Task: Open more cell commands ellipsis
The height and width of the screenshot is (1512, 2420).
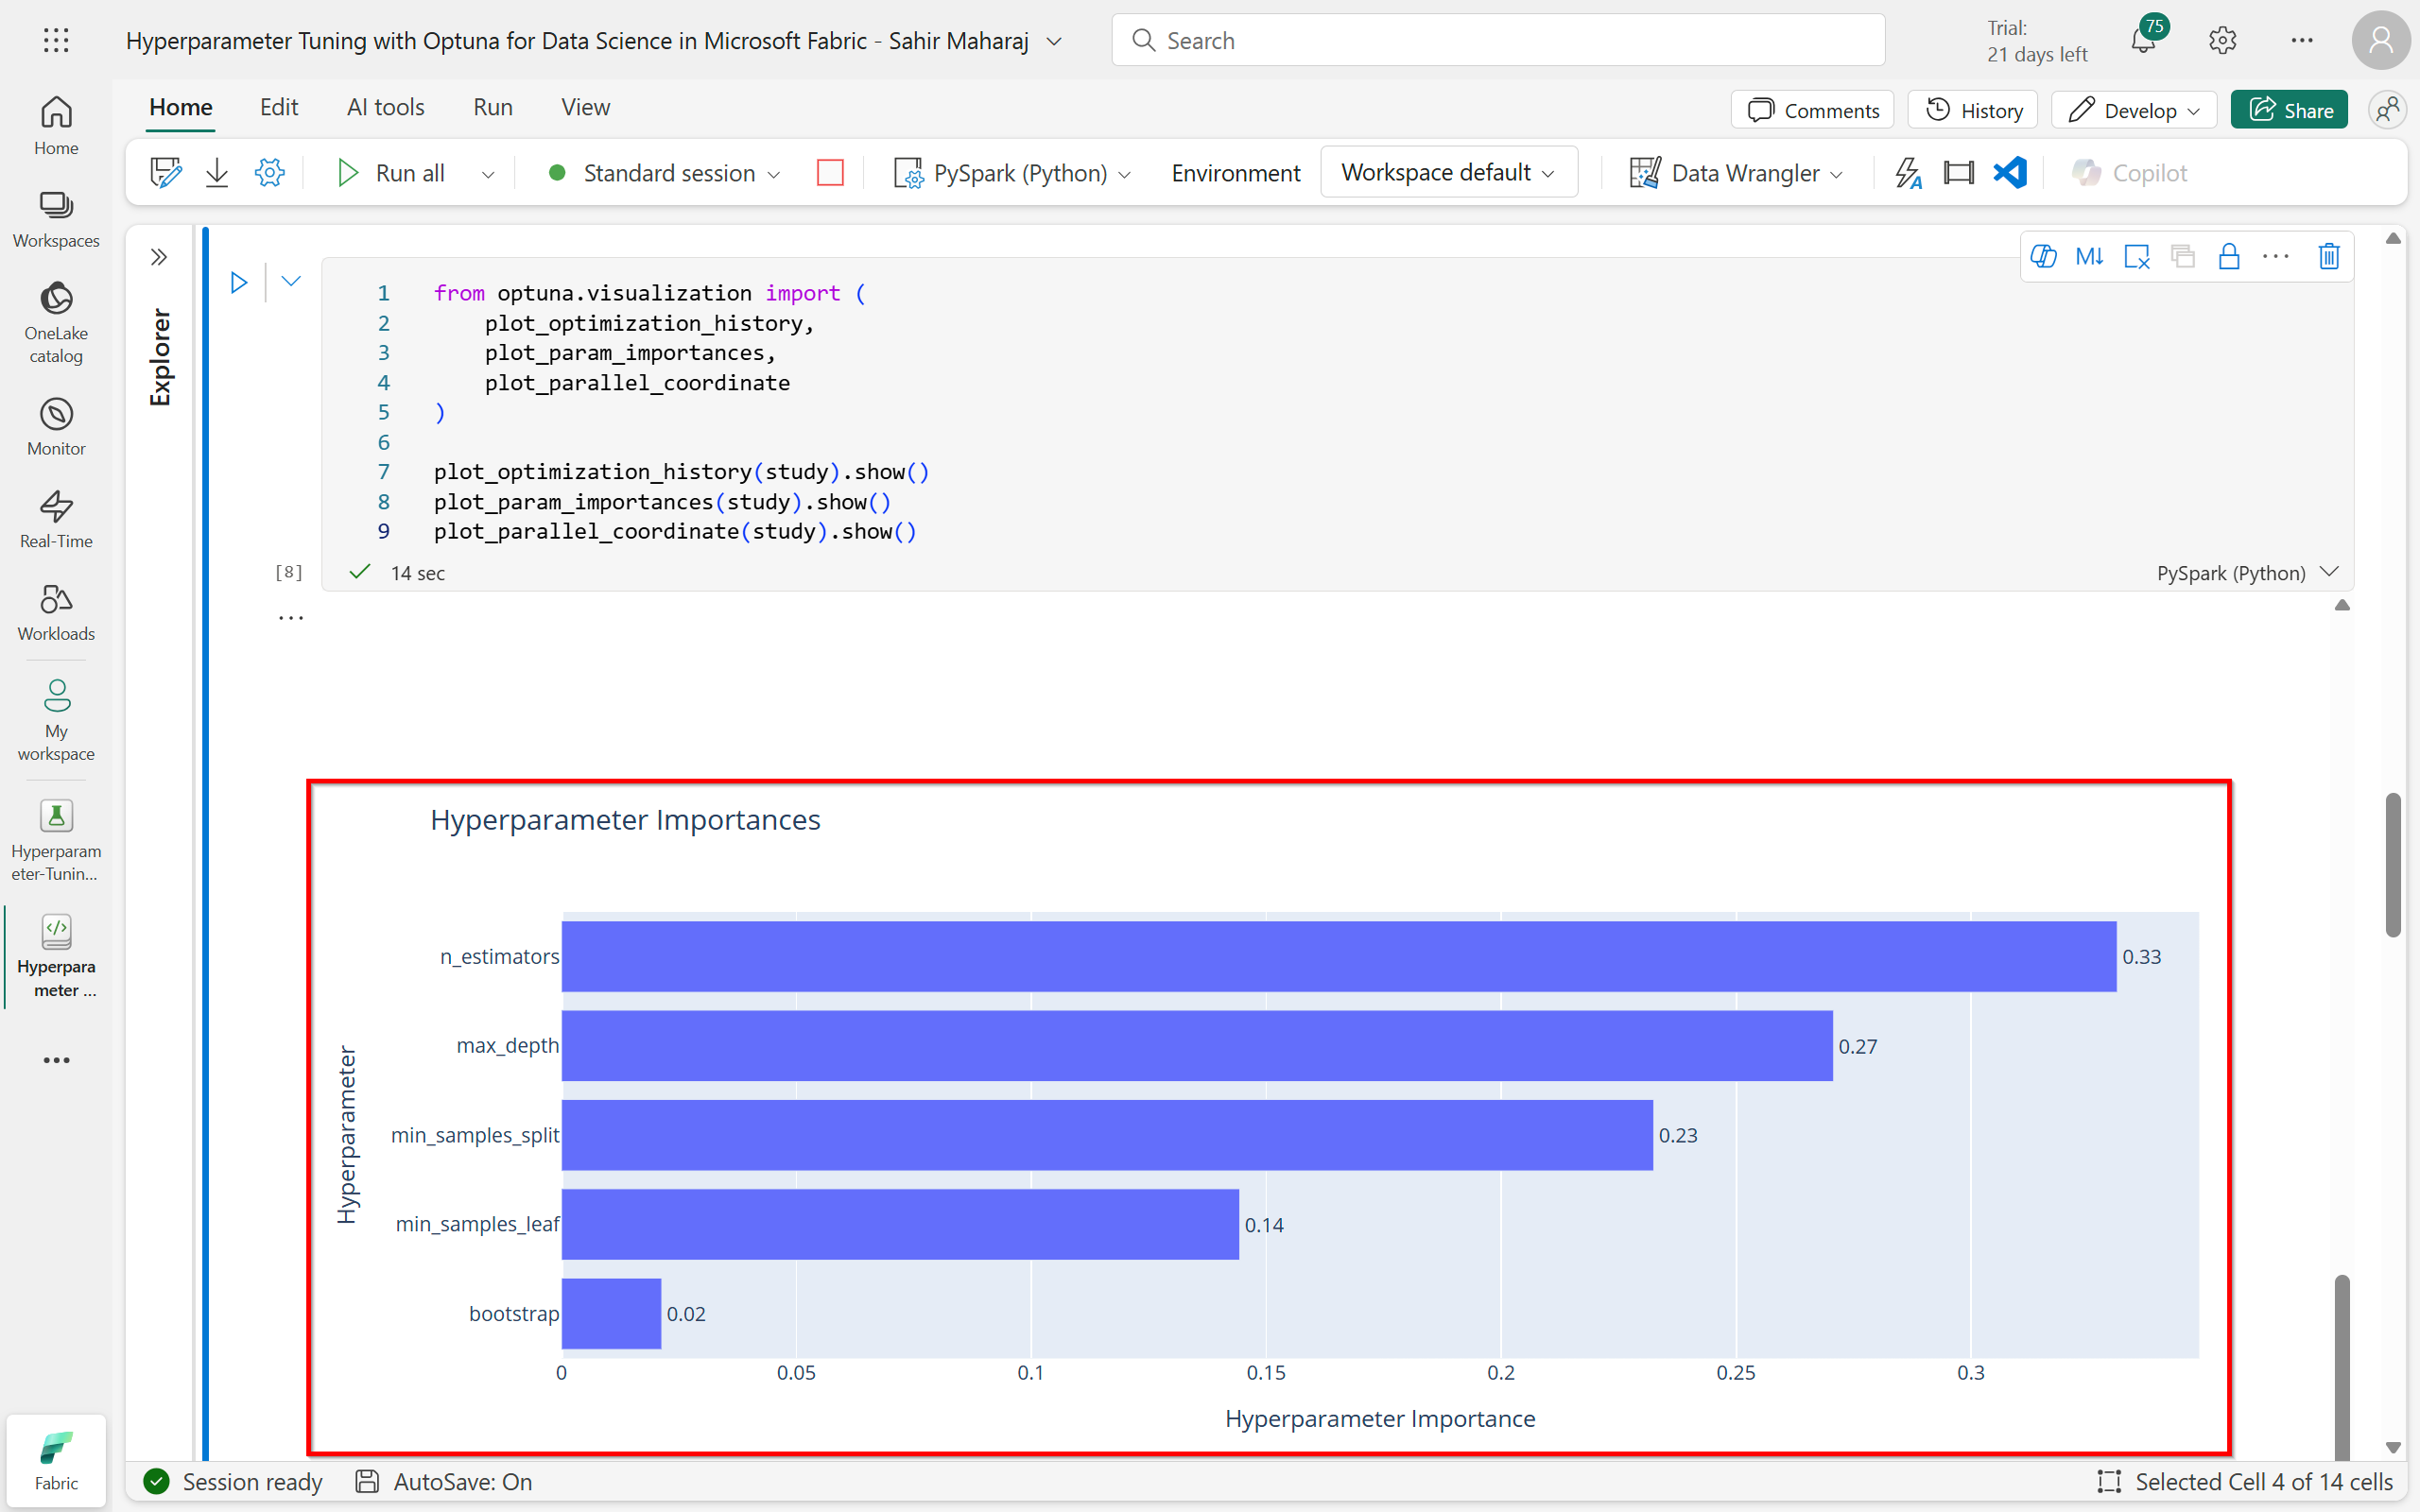Action: click(2276, 257)
